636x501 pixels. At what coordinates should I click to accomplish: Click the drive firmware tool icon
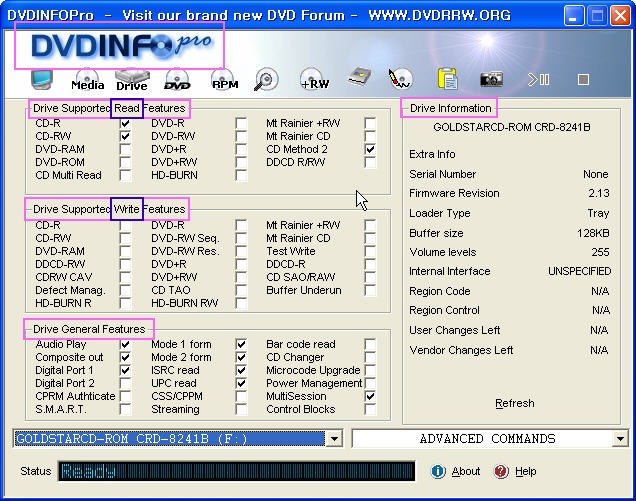359,77
